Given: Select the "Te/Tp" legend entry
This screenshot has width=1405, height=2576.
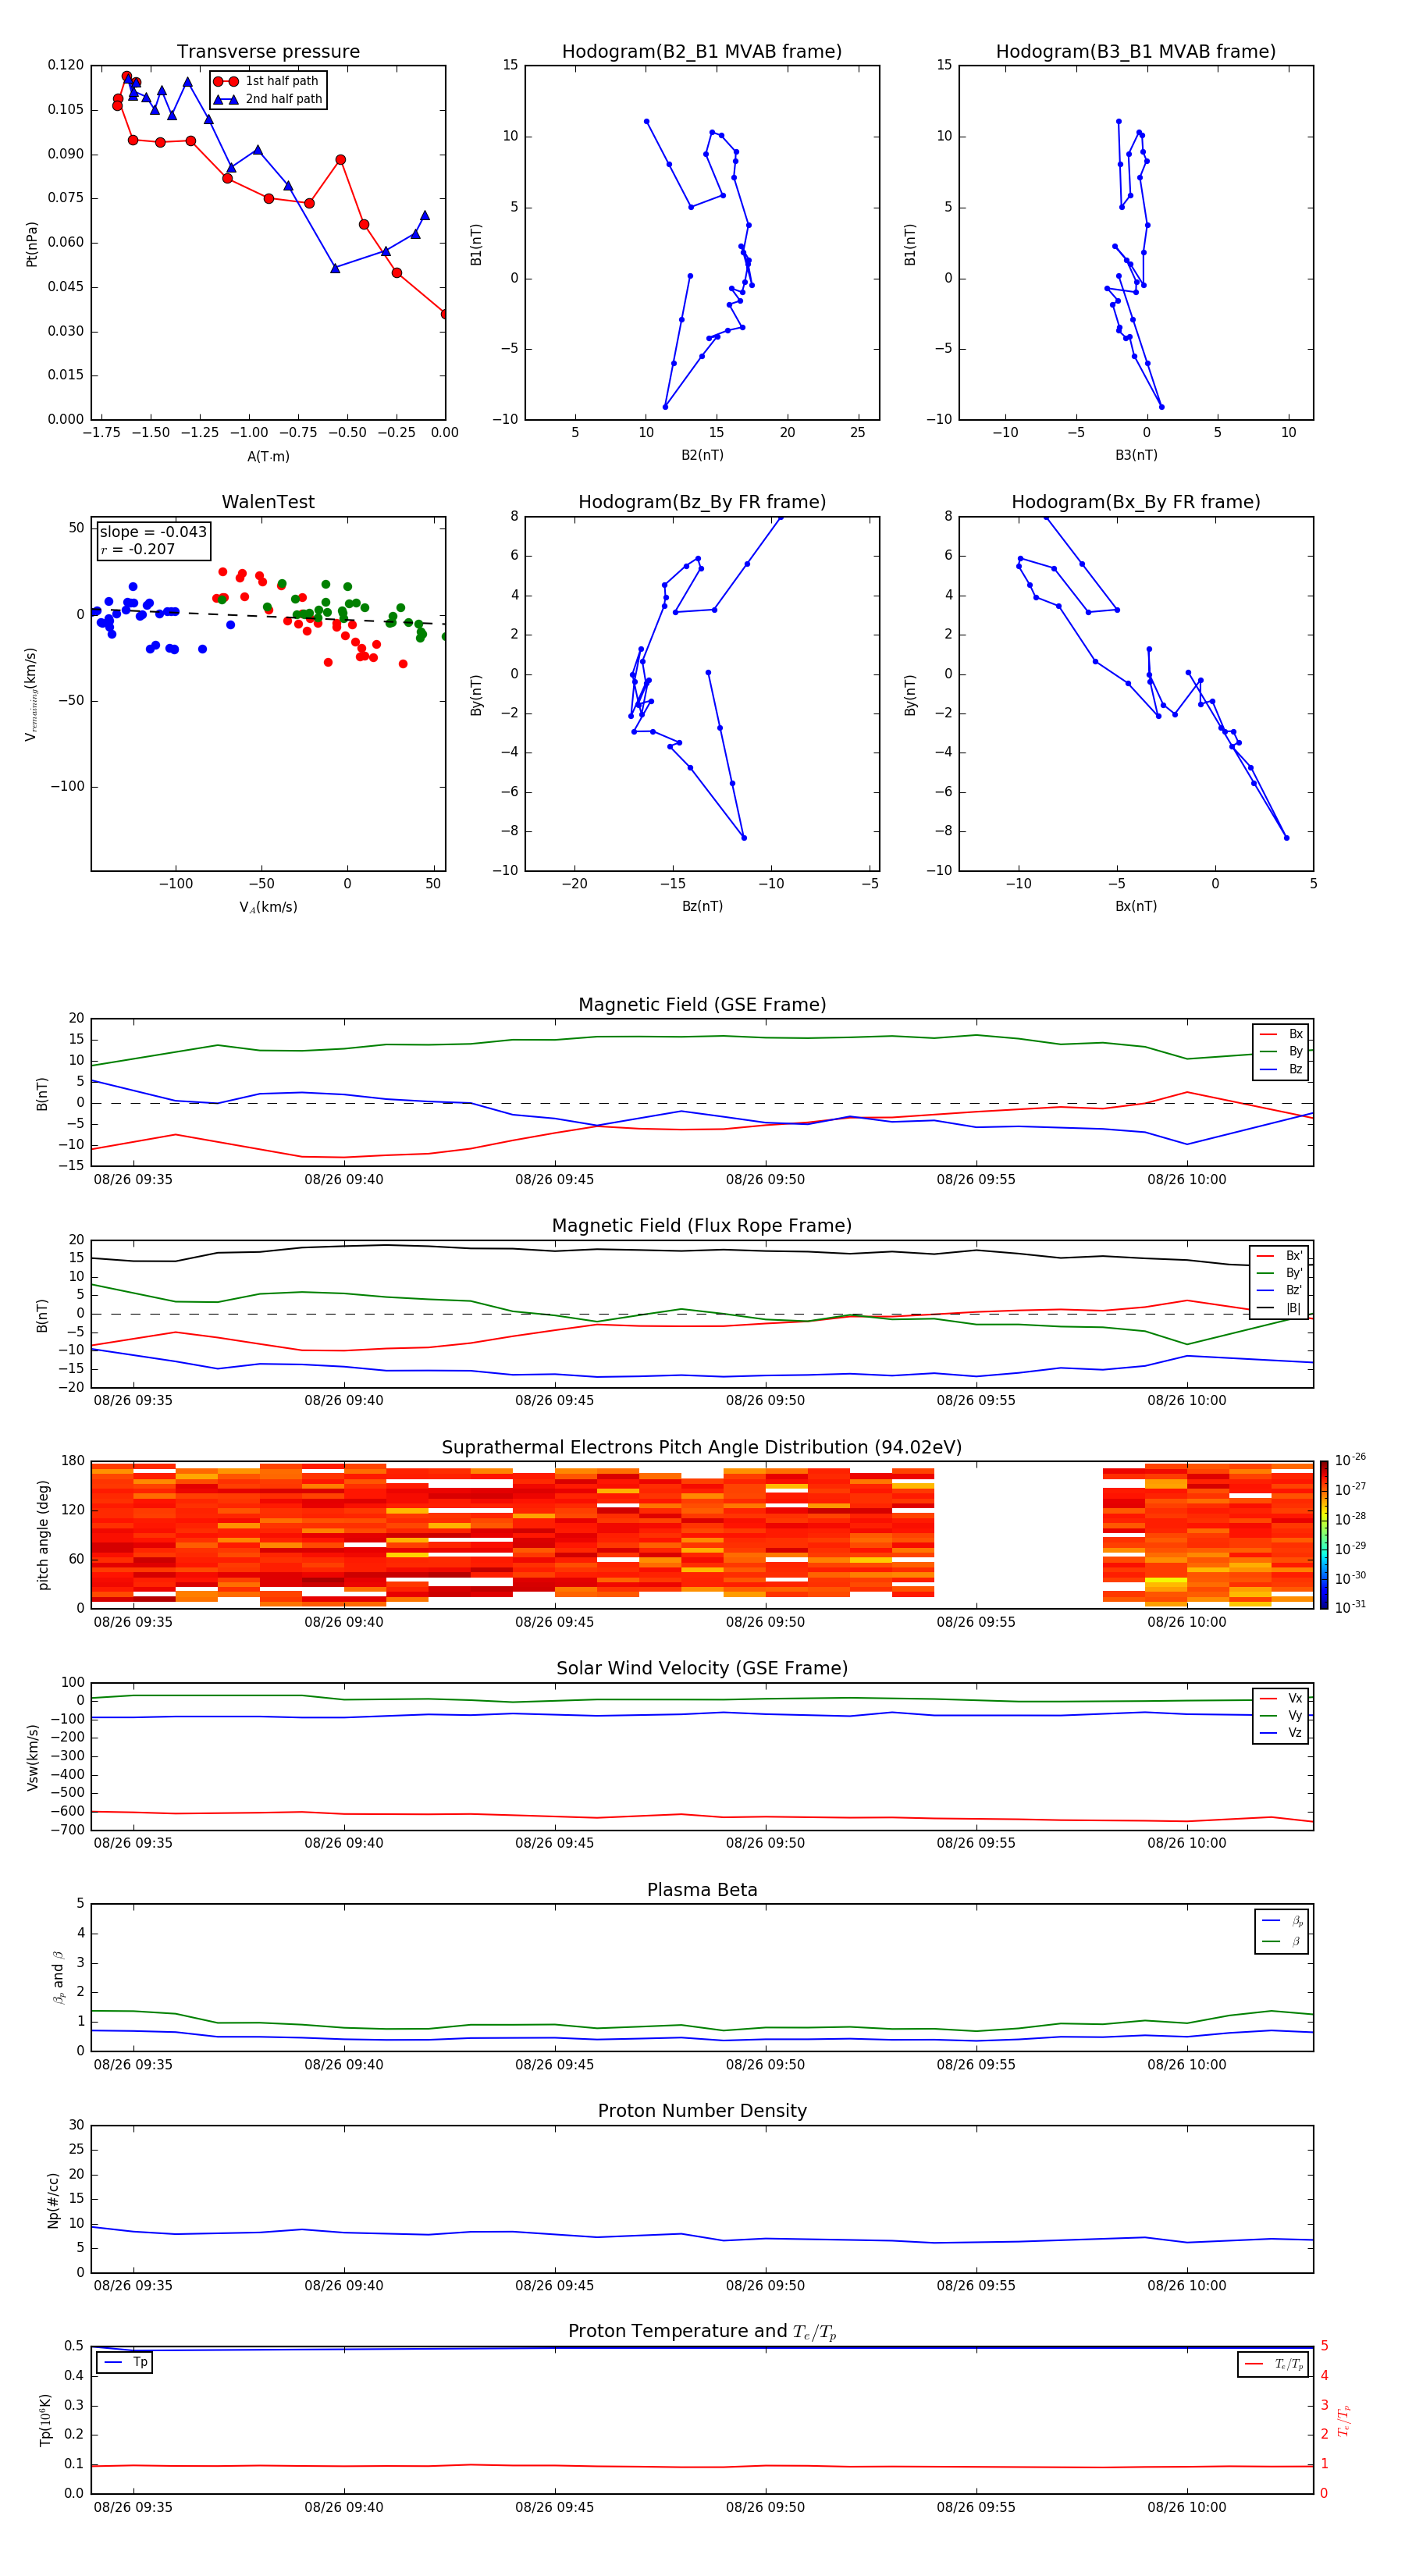Looking at the screenshot, I should (1274, 2364).
